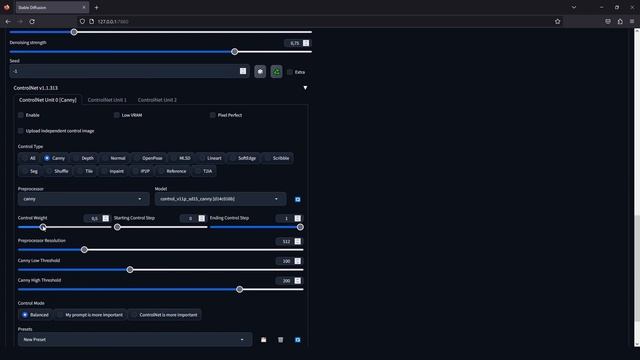Go back in browser
Image resolution: width=640 pixels, height=360 pixels.
tap(8, 21)
